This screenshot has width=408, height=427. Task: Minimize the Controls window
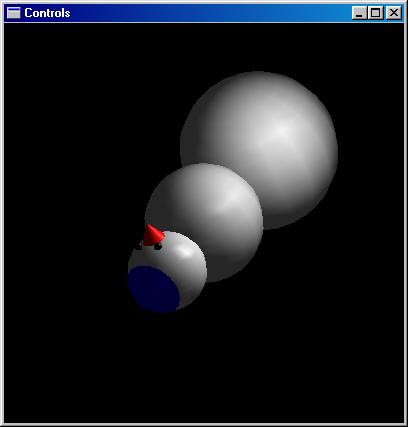359,13
